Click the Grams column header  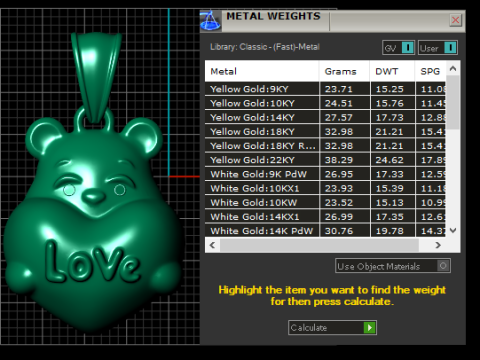click(x=344, y=71)
